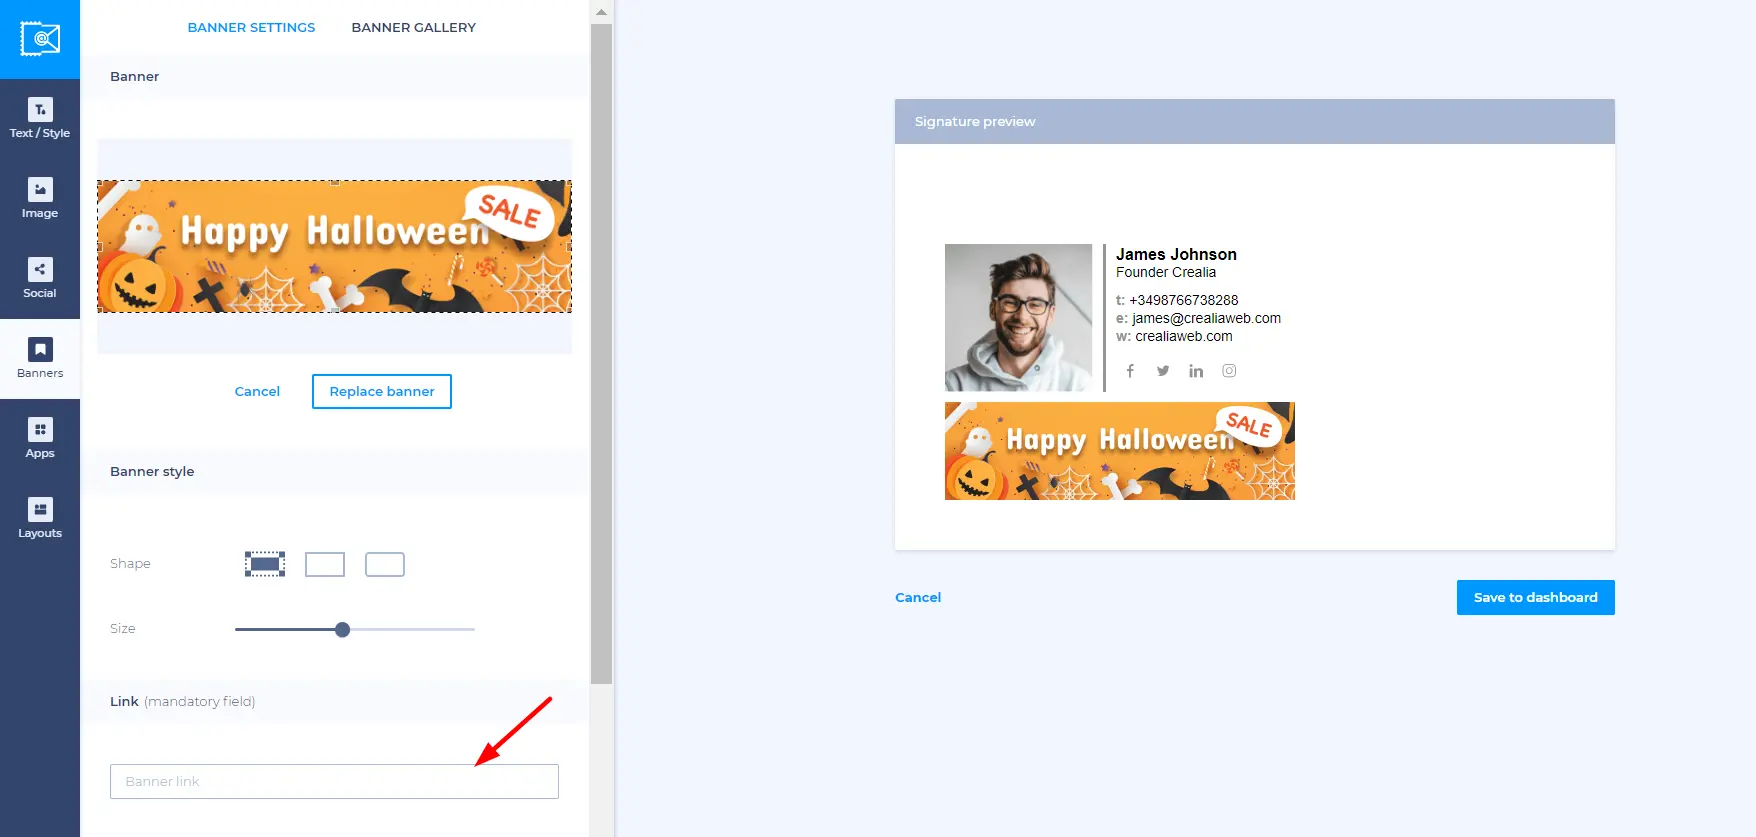
Task: Click the Founder Crealia title text
Action: point(1166,272)
